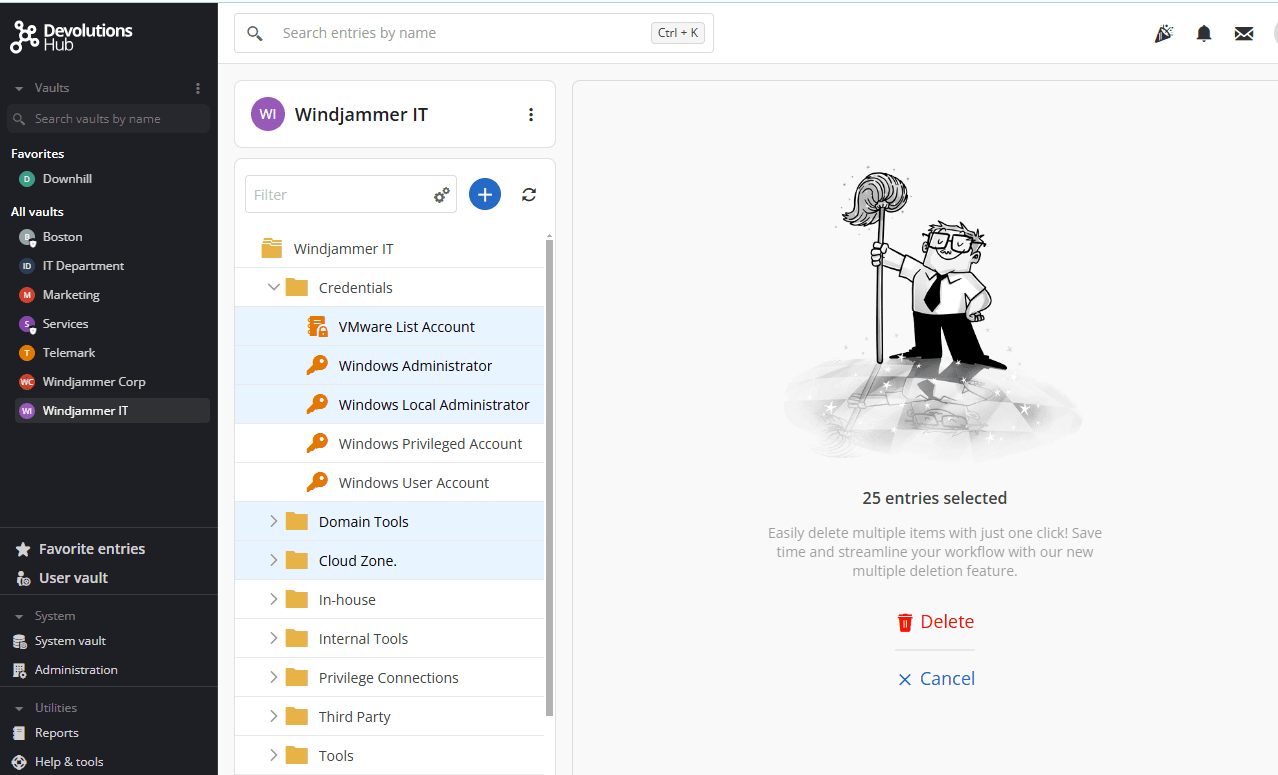
Task: Open filter settings gear icon
Action: (441, 196)
